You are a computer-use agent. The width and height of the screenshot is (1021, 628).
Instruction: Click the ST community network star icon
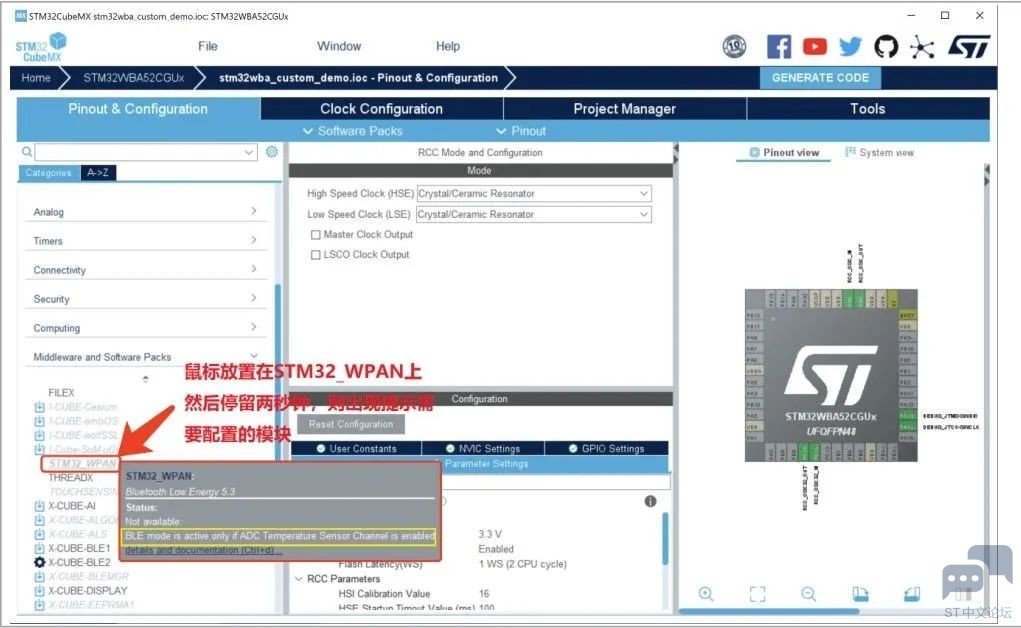click(x=922, y=47)
